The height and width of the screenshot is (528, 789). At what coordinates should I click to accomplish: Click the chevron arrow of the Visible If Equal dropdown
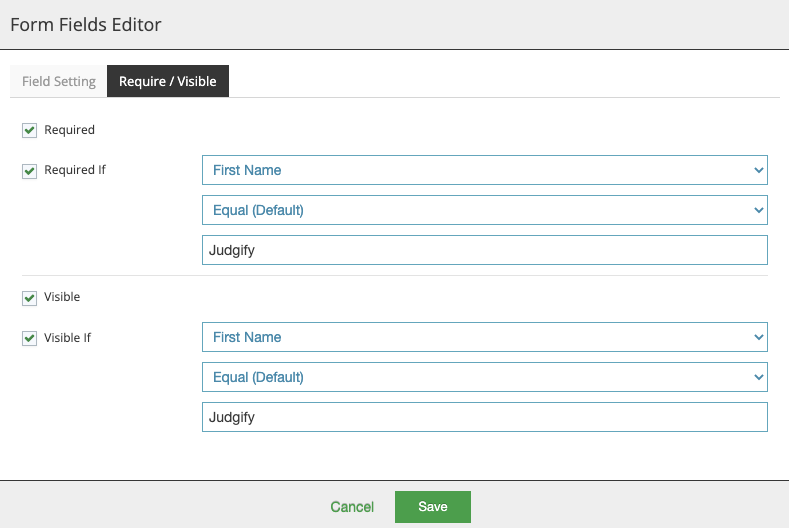[x=758, y=377]
